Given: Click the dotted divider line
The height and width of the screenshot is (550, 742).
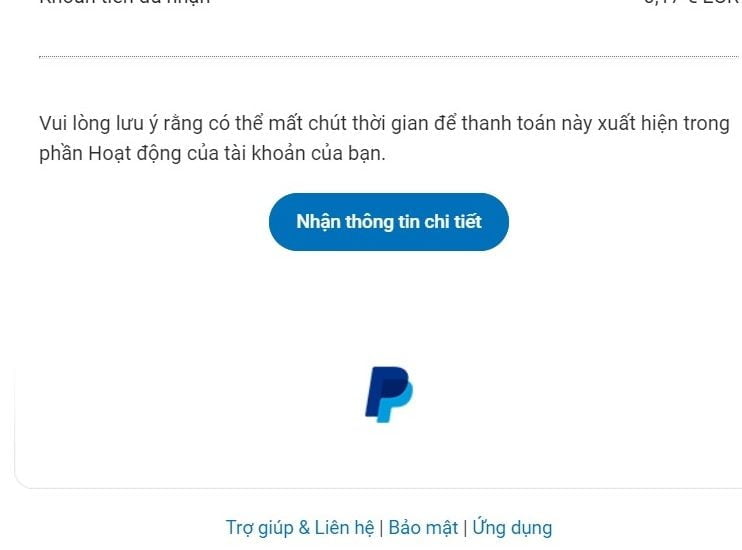Looking at the screenshot, I should (389, 56).
